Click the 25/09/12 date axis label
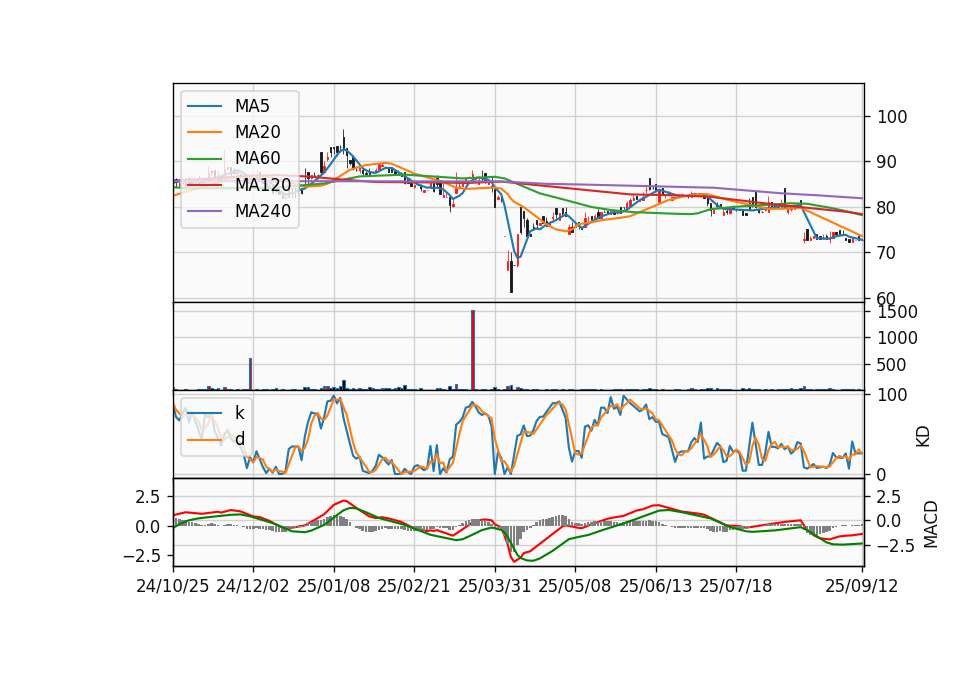Image resolution: width=960 pixels, height=690 pixels. (861, 586)
